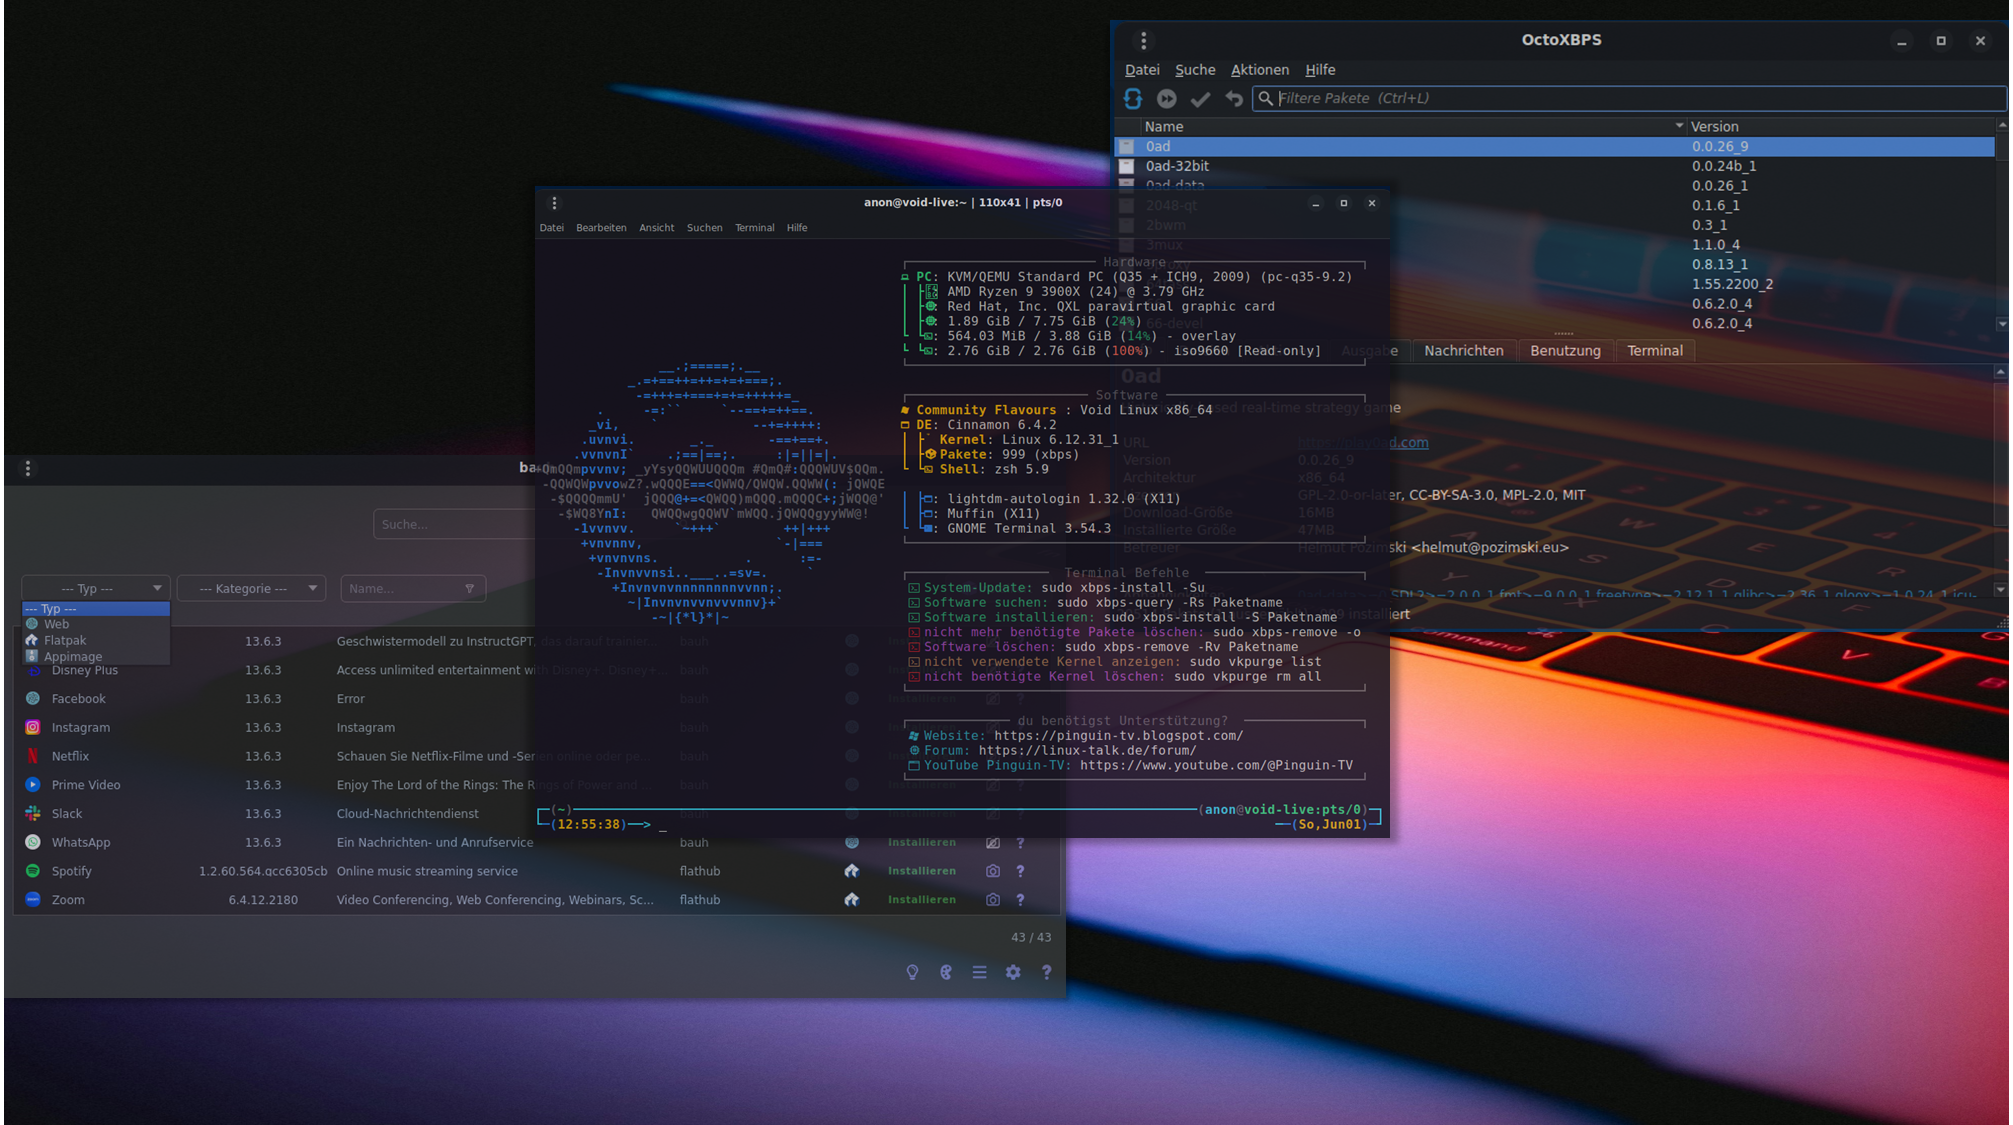Screen dimensions: 2013x1125
Task: Open the Terminal menu in the terminal window
Action: [755, 228]
